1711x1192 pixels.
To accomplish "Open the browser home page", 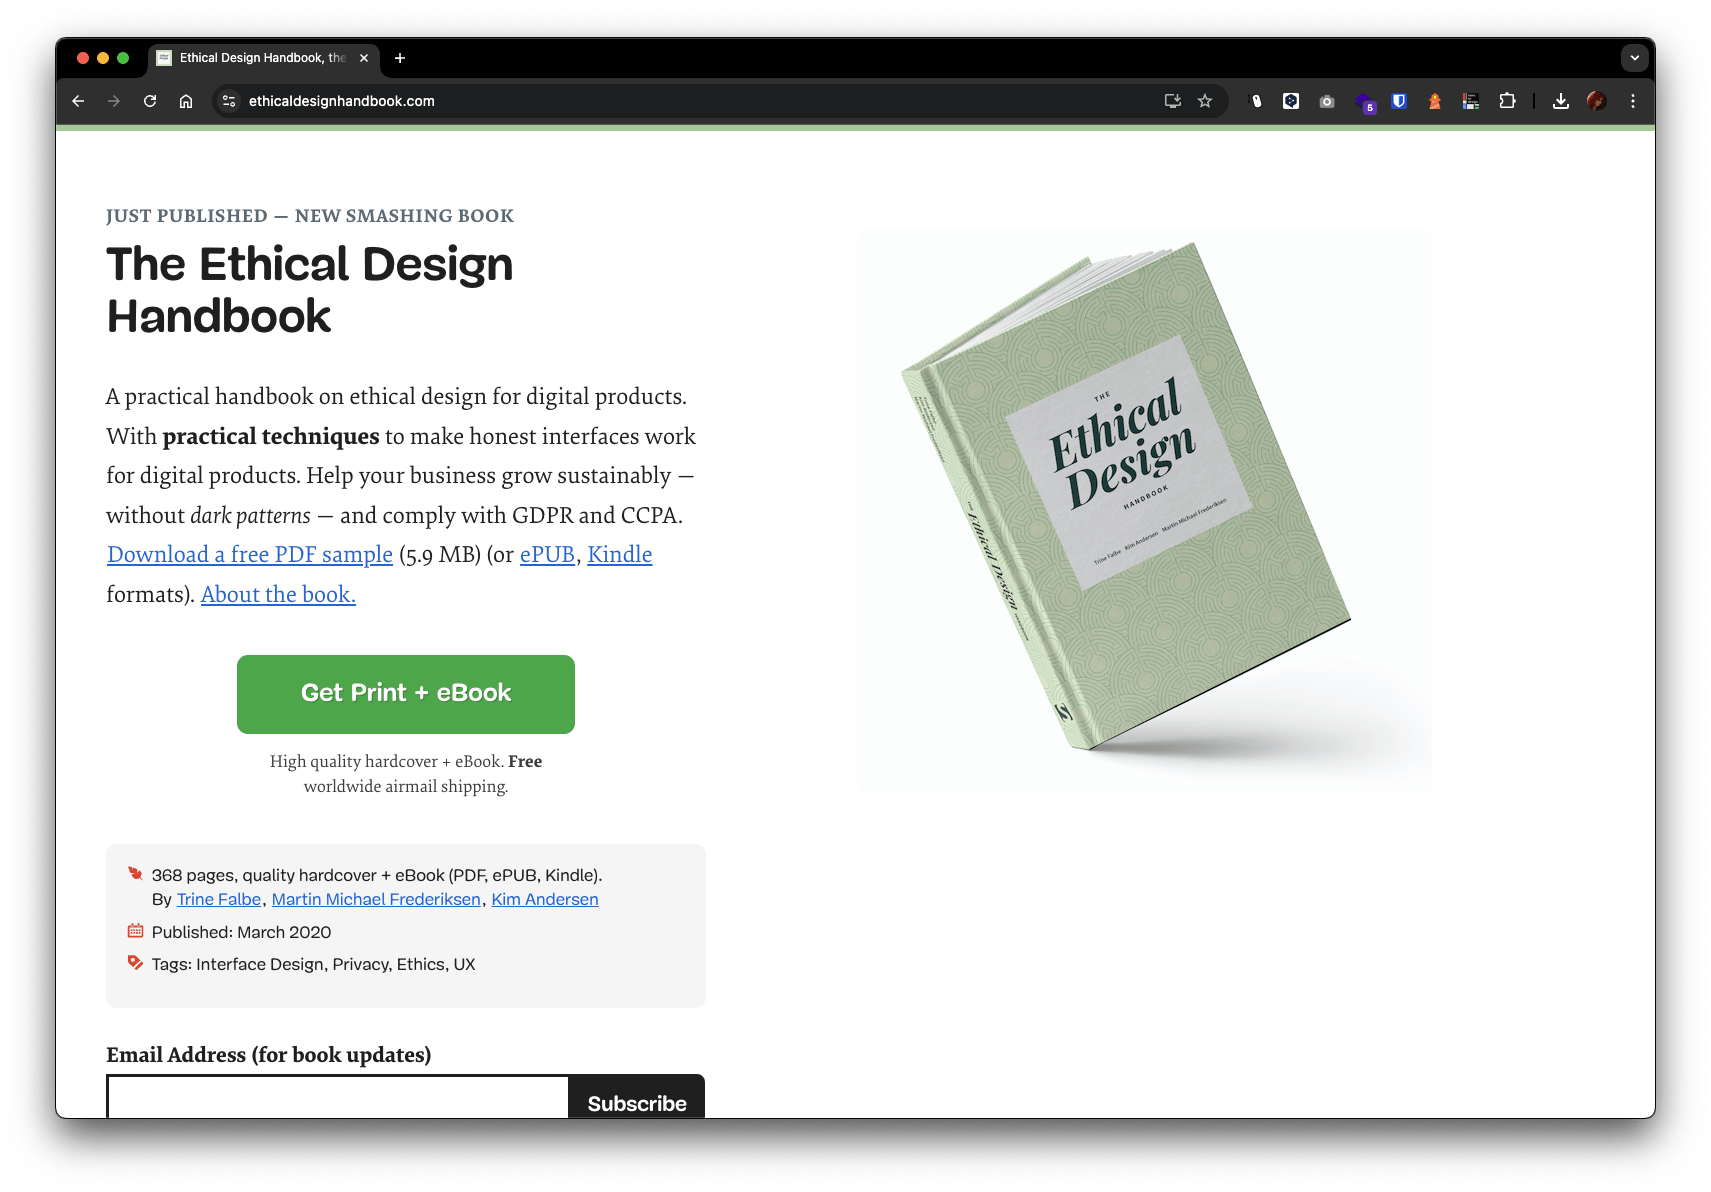I will tap(186, 101).
